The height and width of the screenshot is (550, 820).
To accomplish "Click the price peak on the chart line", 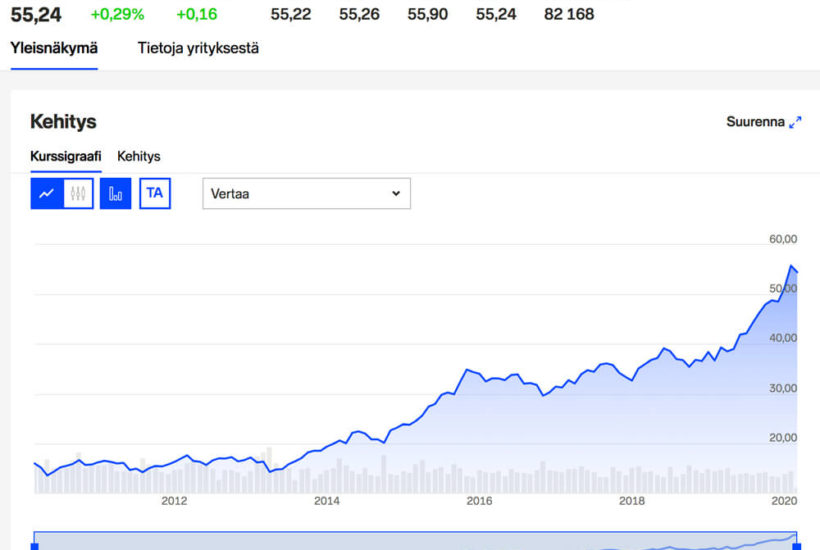I will click(x=791, y=266).
